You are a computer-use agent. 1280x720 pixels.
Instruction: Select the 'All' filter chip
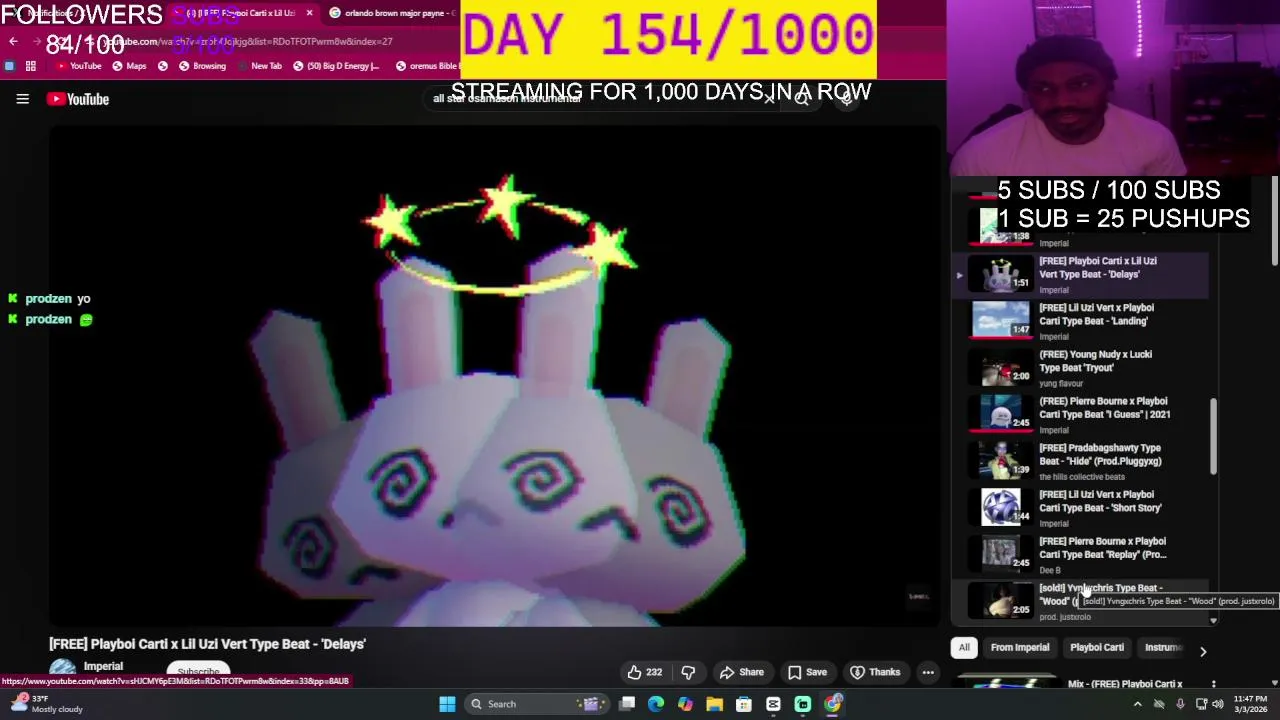click(x=964, y=648)
